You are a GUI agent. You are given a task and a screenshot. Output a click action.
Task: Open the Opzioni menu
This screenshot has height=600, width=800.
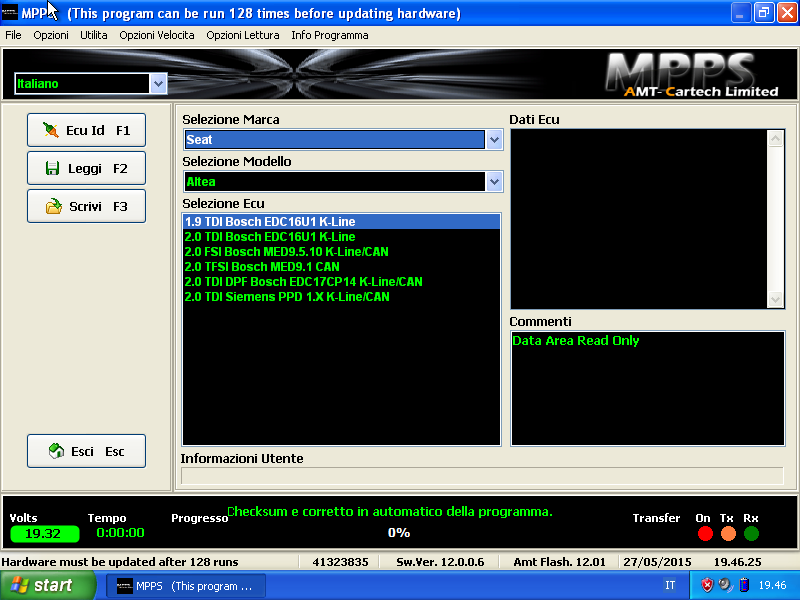[51, 35]
